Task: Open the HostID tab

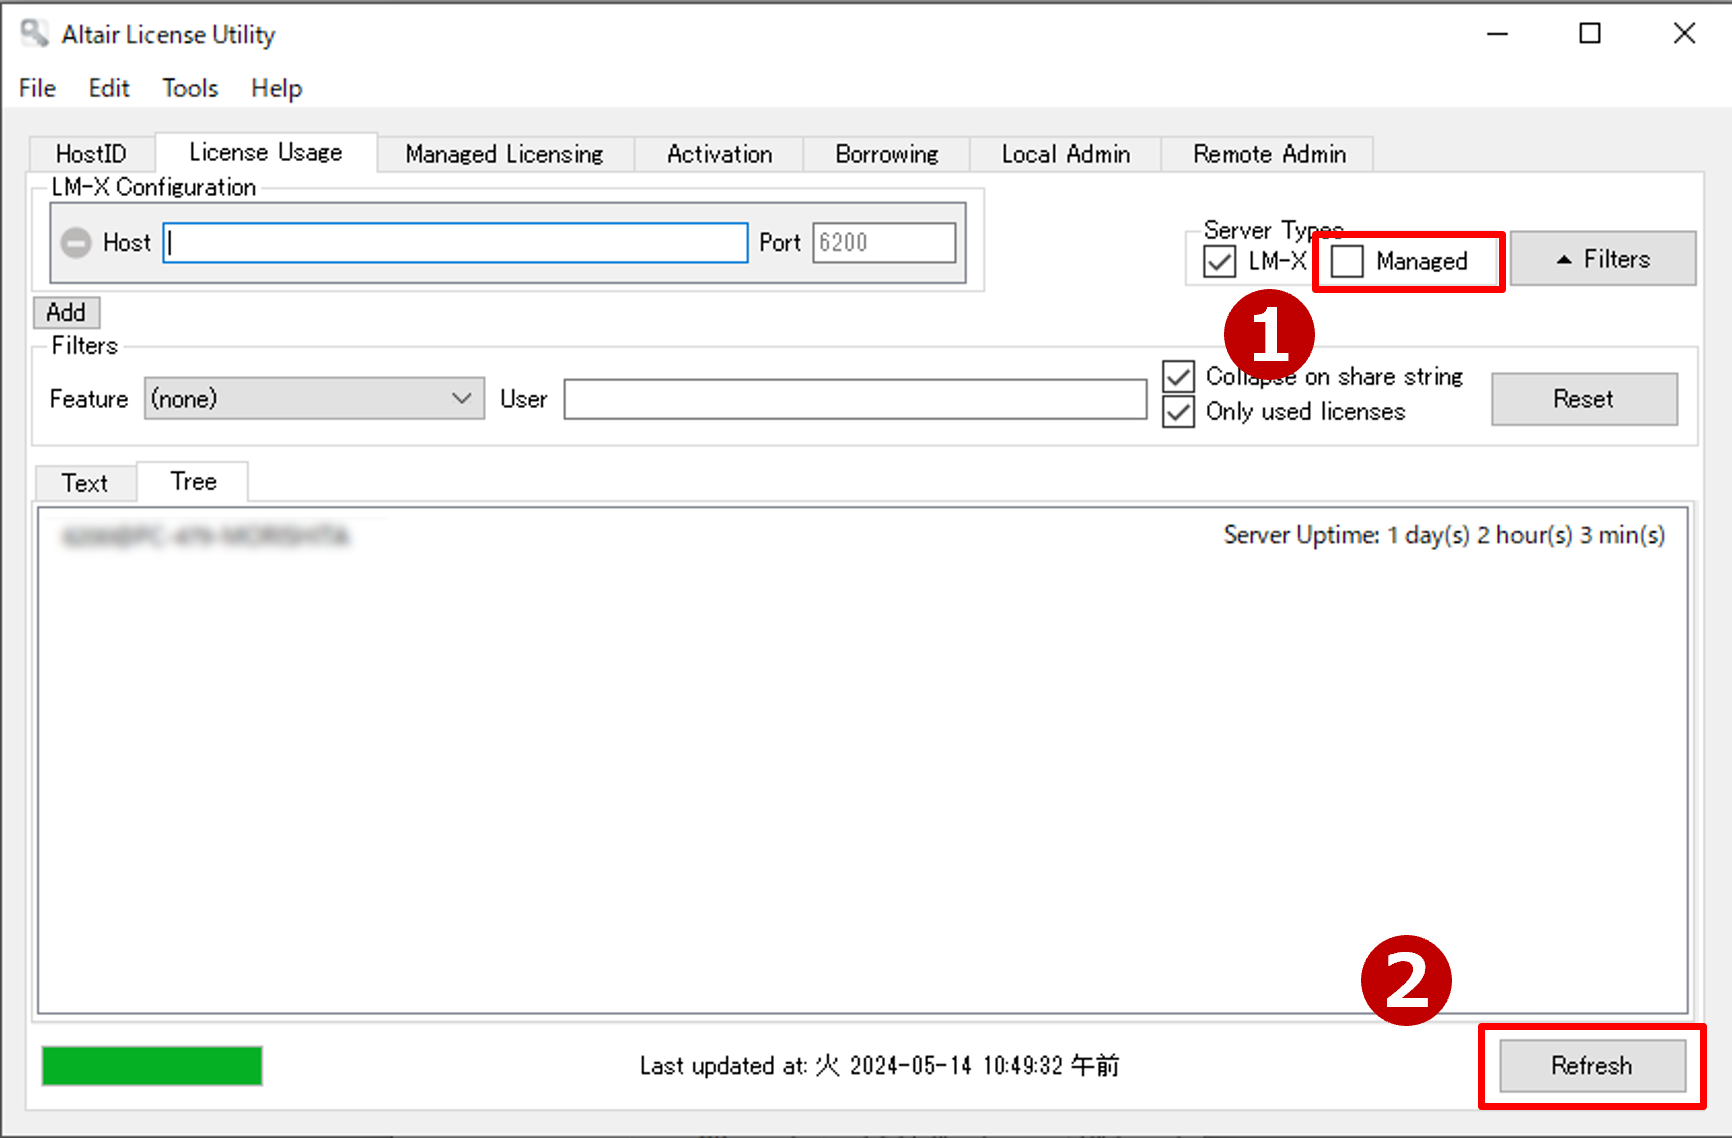Action: point(91,154)
